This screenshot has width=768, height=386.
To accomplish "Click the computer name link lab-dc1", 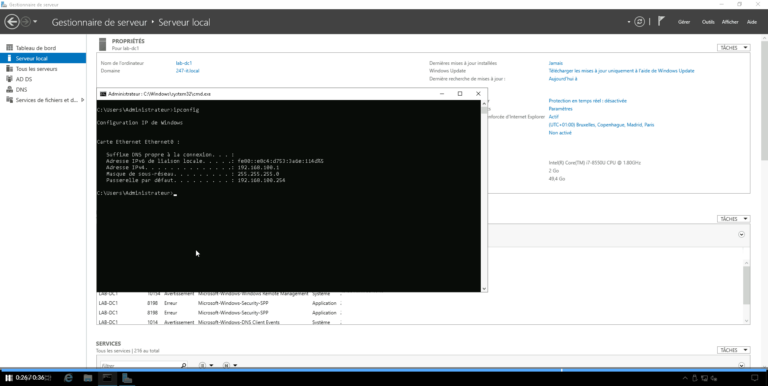I will [x=184, y=63].
